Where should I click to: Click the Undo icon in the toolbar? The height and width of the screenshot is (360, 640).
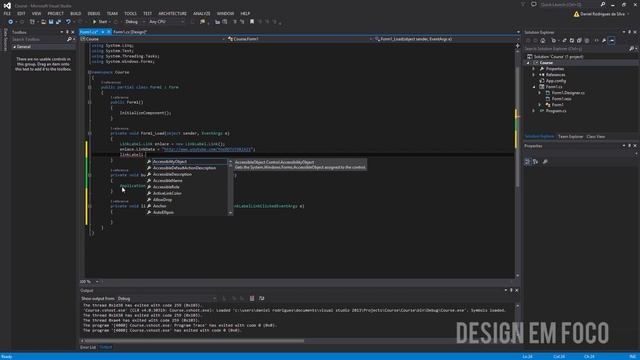point(68,22)
